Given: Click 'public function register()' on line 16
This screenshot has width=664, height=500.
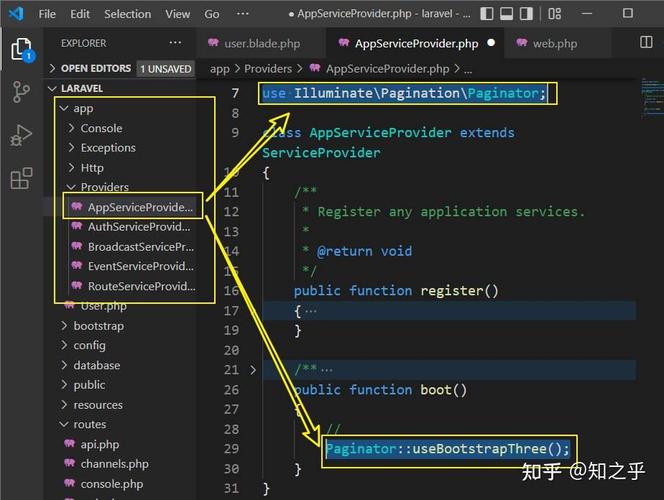Looking at the screenshot, I should coord(396,291).
